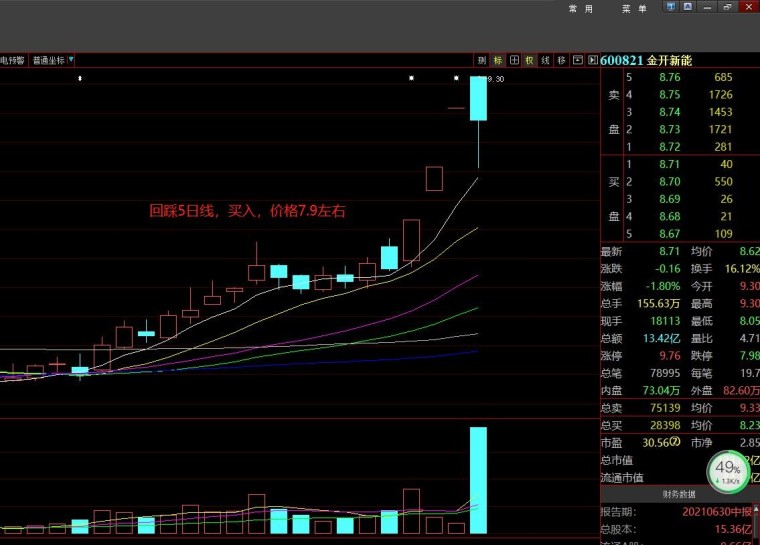Viewport: 760px width, 545px height.
Task: Click the first blue icon in title bar
Action: [671, 8]
